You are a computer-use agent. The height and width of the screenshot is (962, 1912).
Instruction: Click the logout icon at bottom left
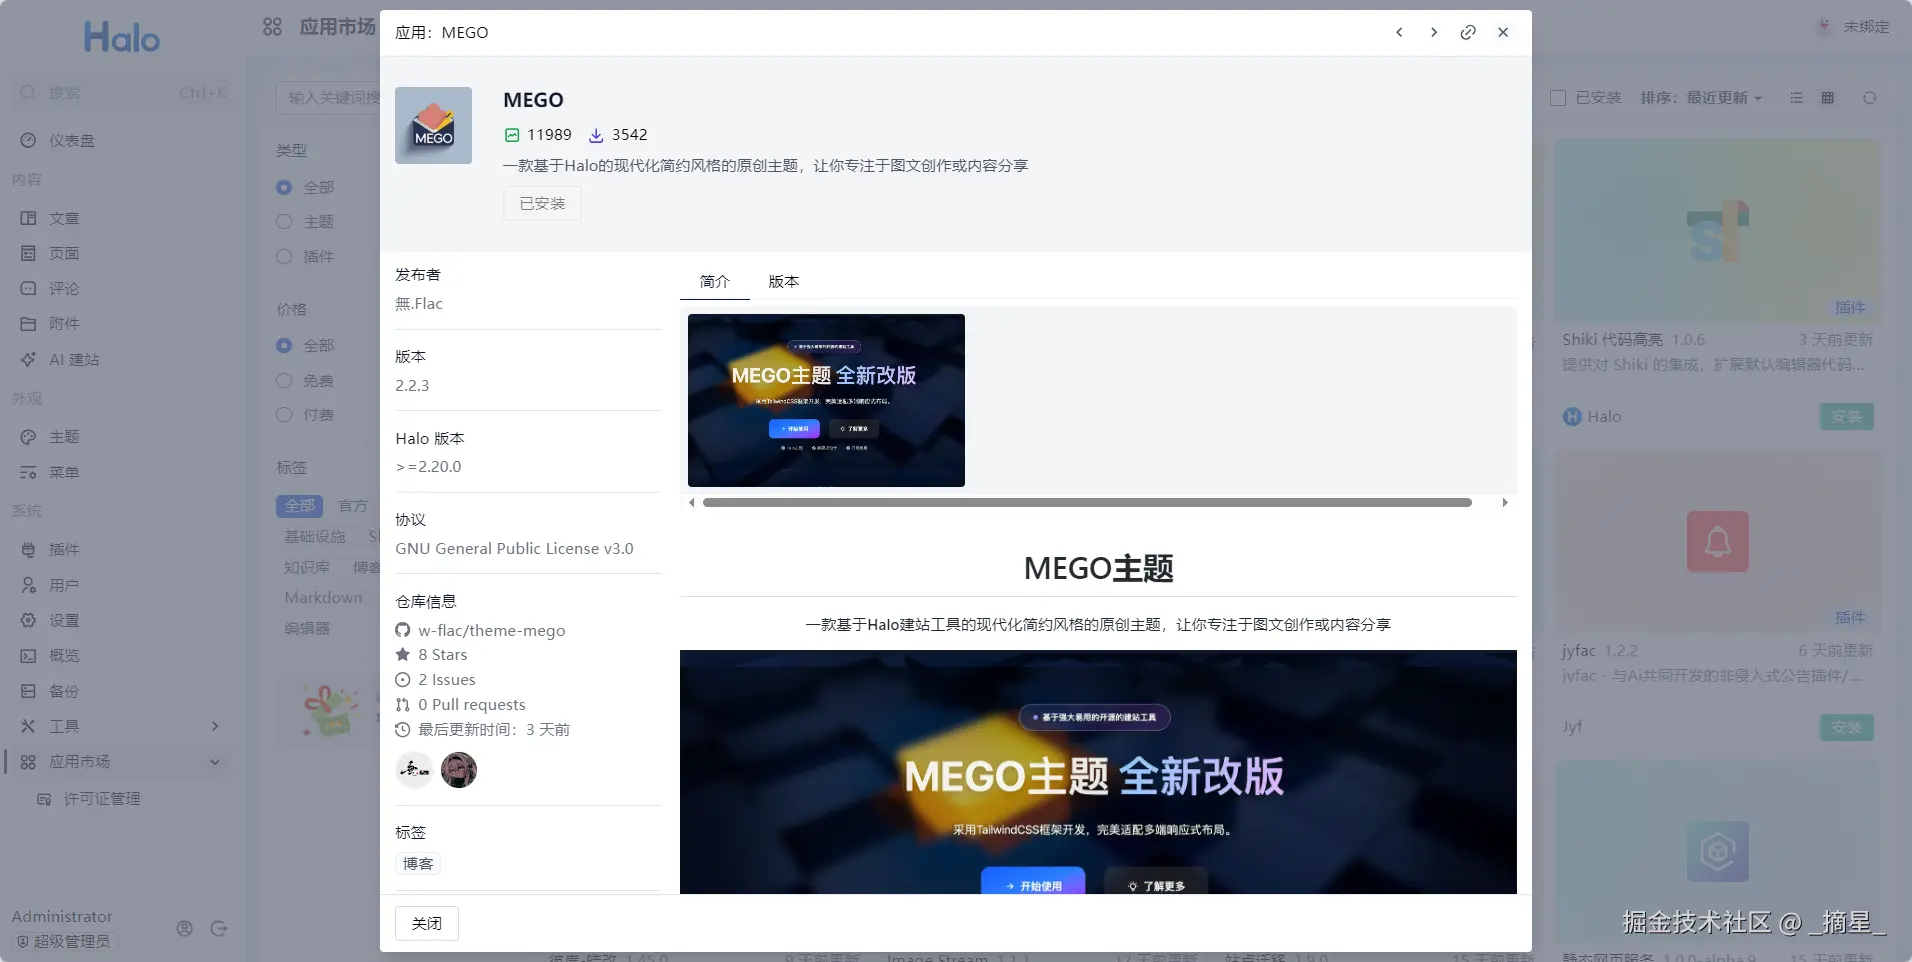pyautogui.click(x=219, y=929)
